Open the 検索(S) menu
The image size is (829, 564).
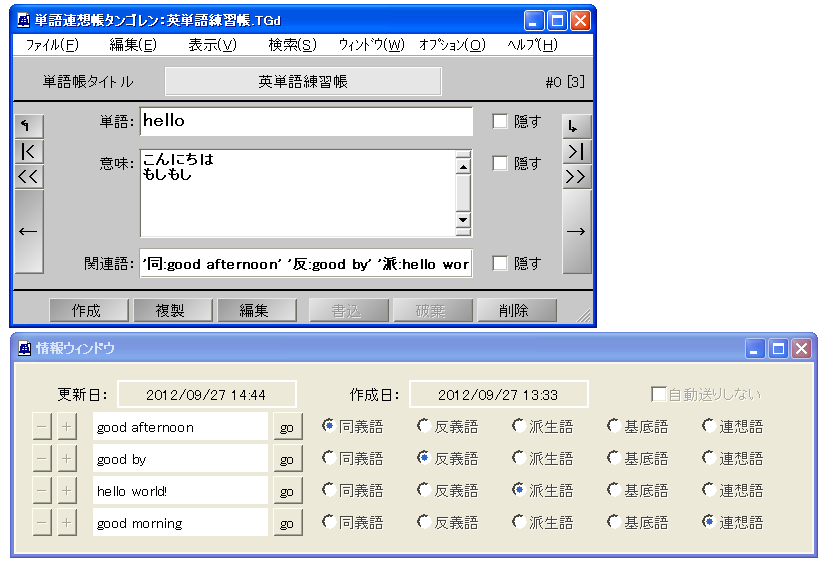tap(292, 45)
